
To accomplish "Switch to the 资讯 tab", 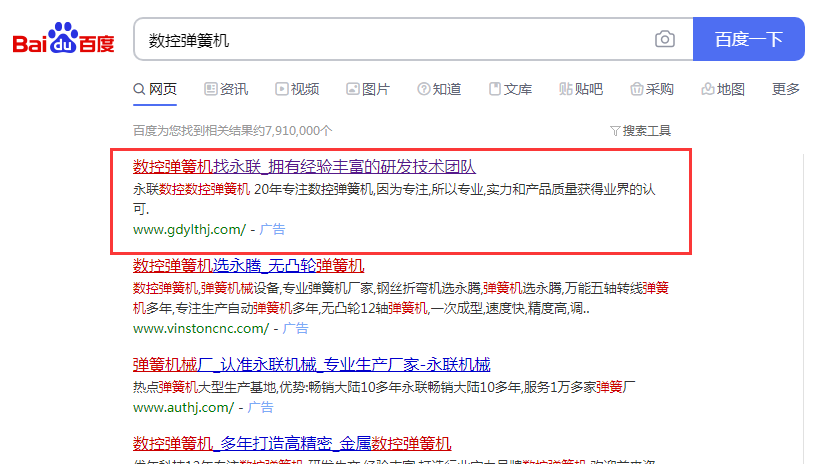I will [x=226, y=89].
